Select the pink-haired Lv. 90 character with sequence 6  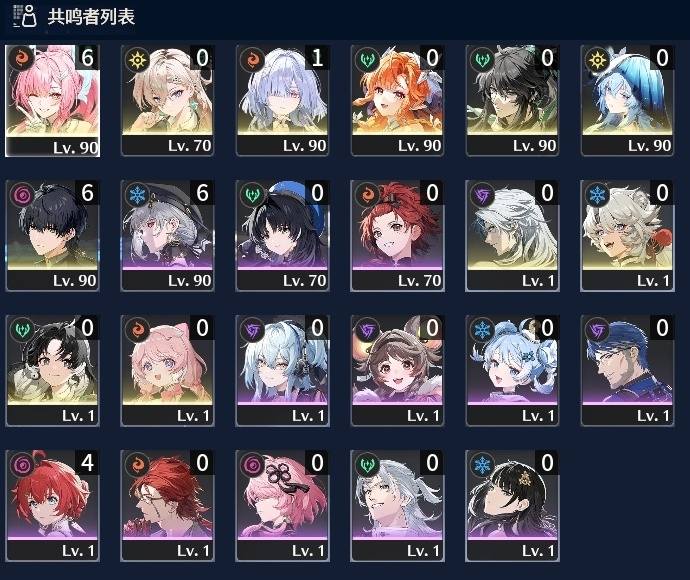(x=52, y=100)
